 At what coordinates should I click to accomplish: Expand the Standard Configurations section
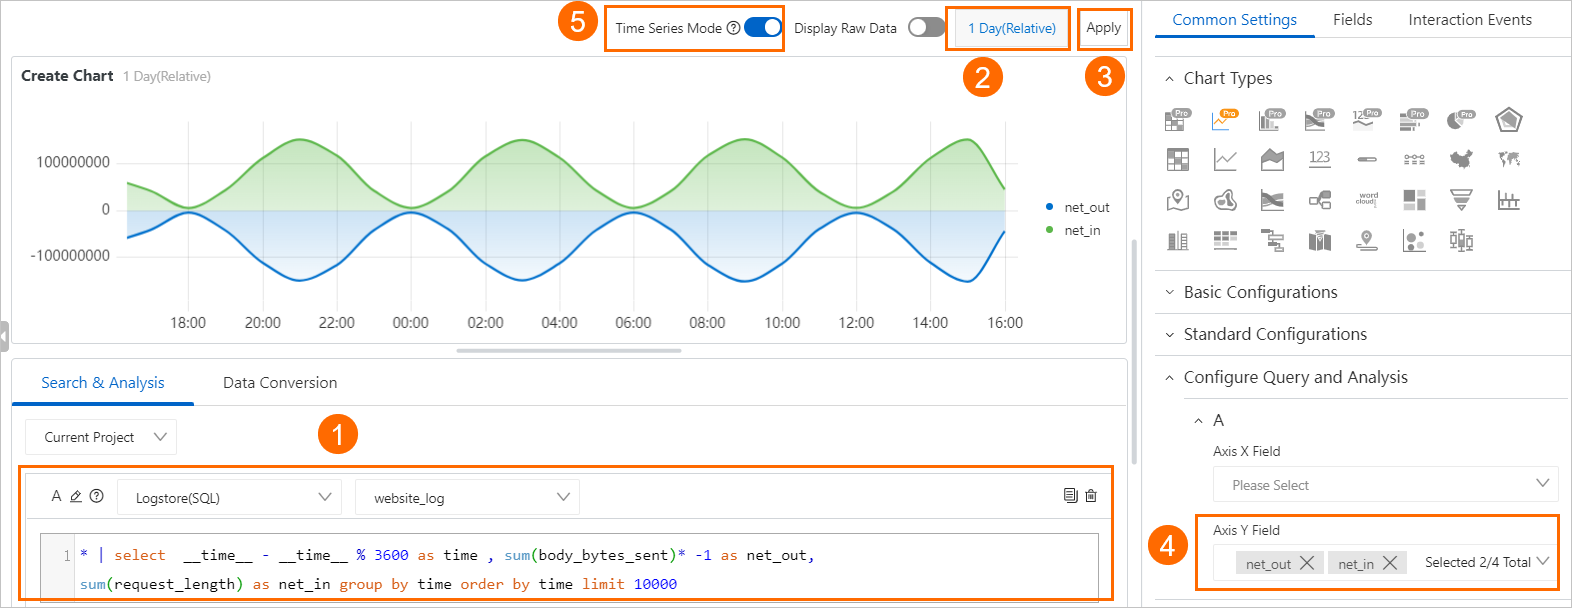click(1170, 335)
